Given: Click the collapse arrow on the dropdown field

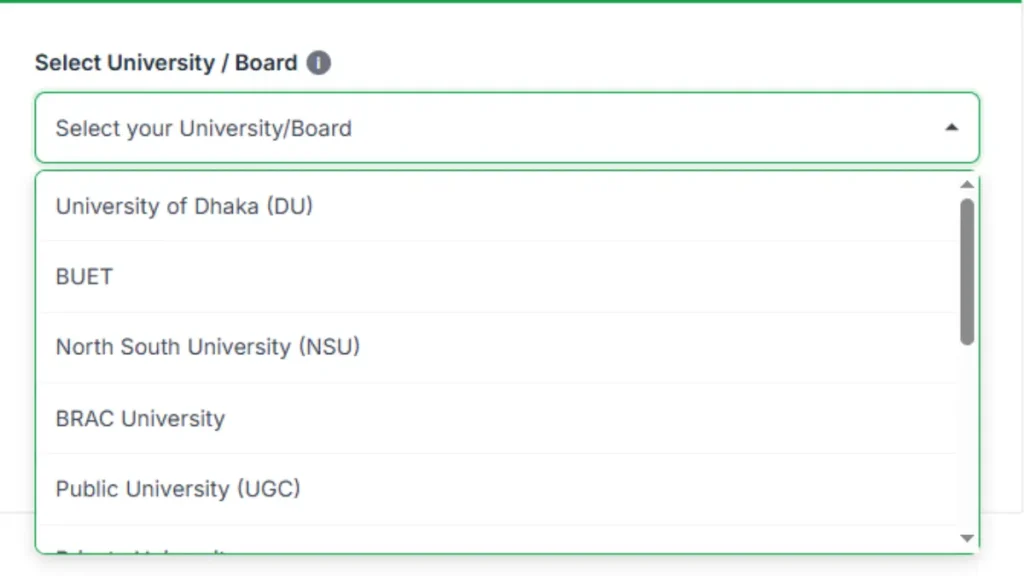Looking at the screenshot, I should pos(952,128).
